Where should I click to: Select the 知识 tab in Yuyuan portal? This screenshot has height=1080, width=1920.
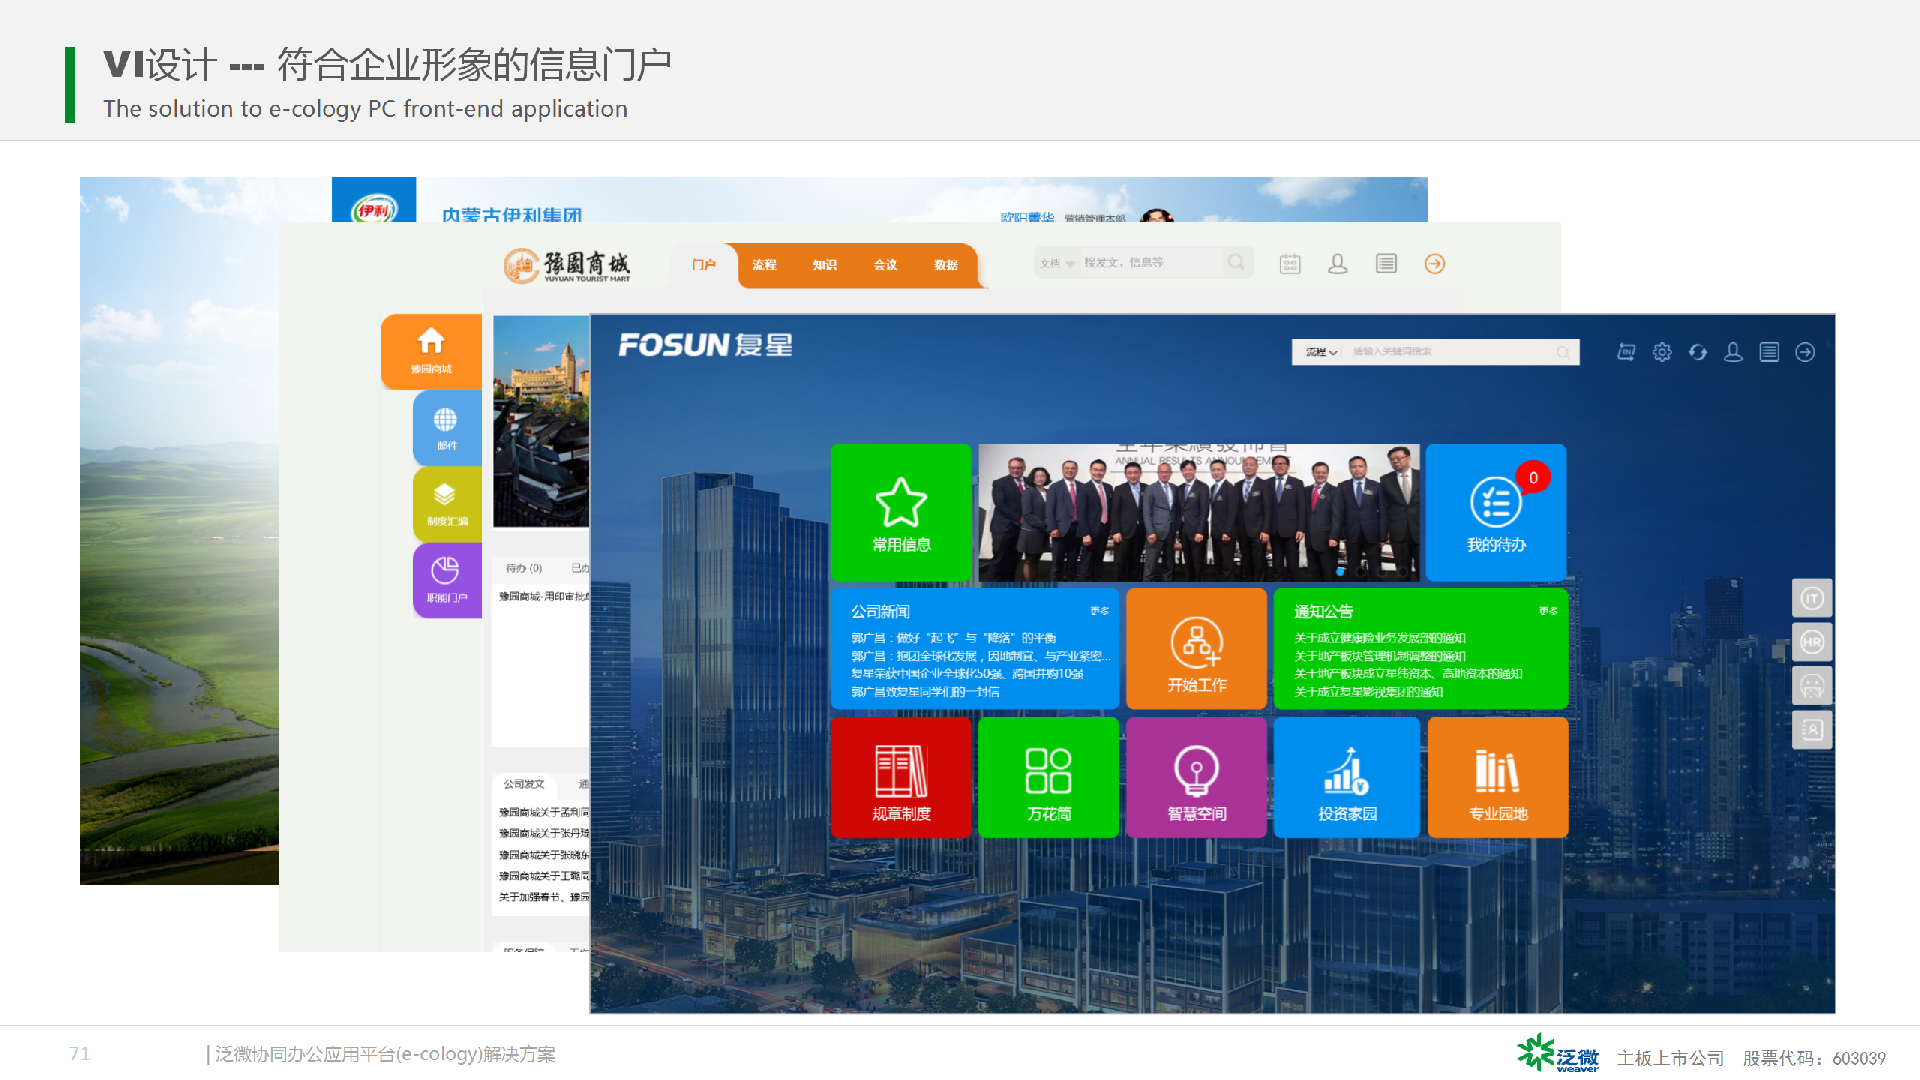click(x=825, y=265)
